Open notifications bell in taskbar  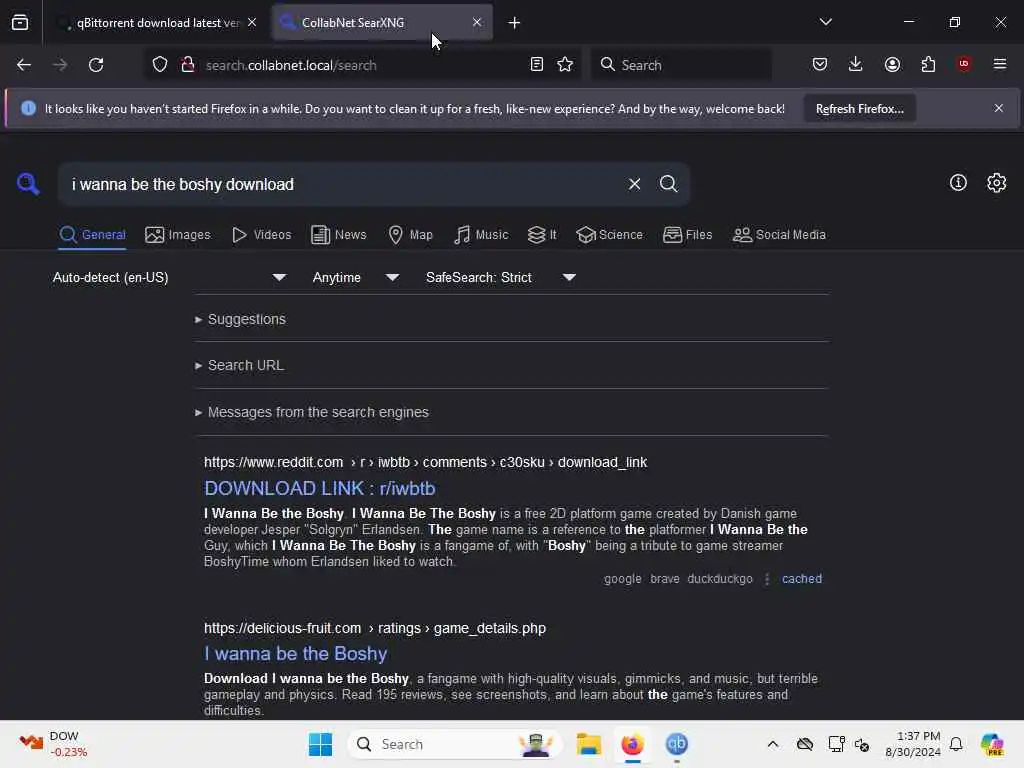956,744
